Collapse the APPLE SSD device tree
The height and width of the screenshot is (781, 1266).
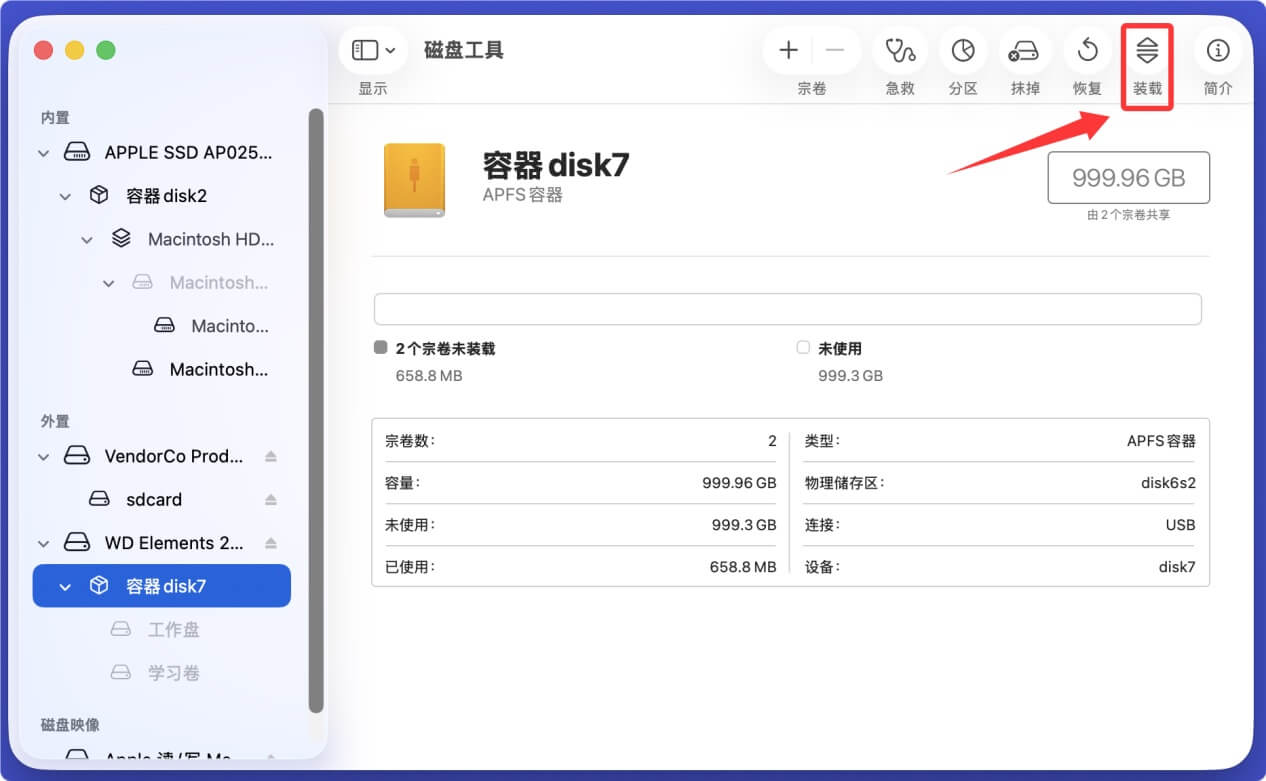pos(43,152)
